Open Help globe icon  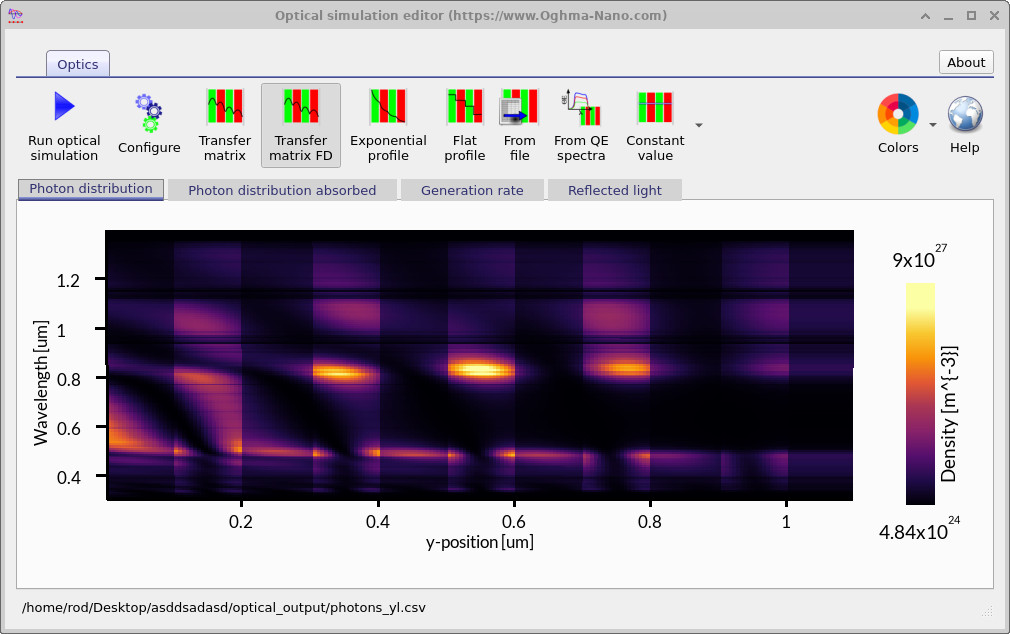965,125
